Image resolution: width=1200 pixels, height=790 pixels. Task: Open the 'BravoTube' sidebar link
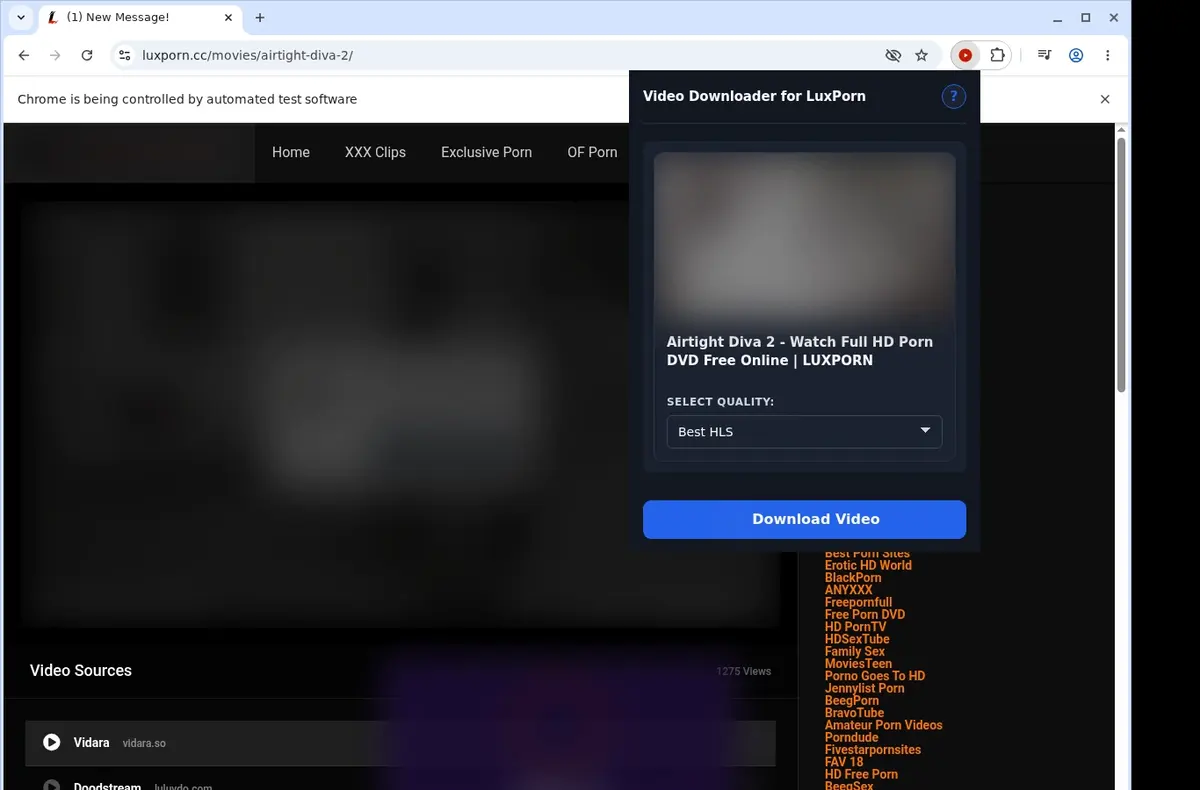click(854, 713)
